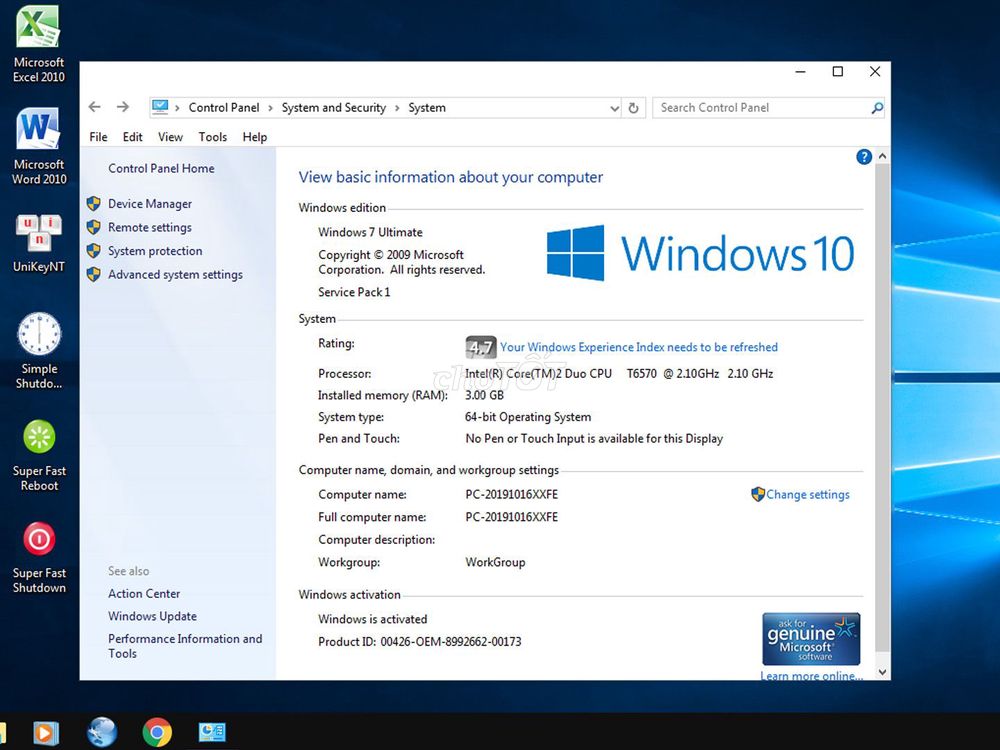Viewport: 1000px width, 750px height.
Task: Select System and Security breadcrumb
Action: [x=334, y=108]
